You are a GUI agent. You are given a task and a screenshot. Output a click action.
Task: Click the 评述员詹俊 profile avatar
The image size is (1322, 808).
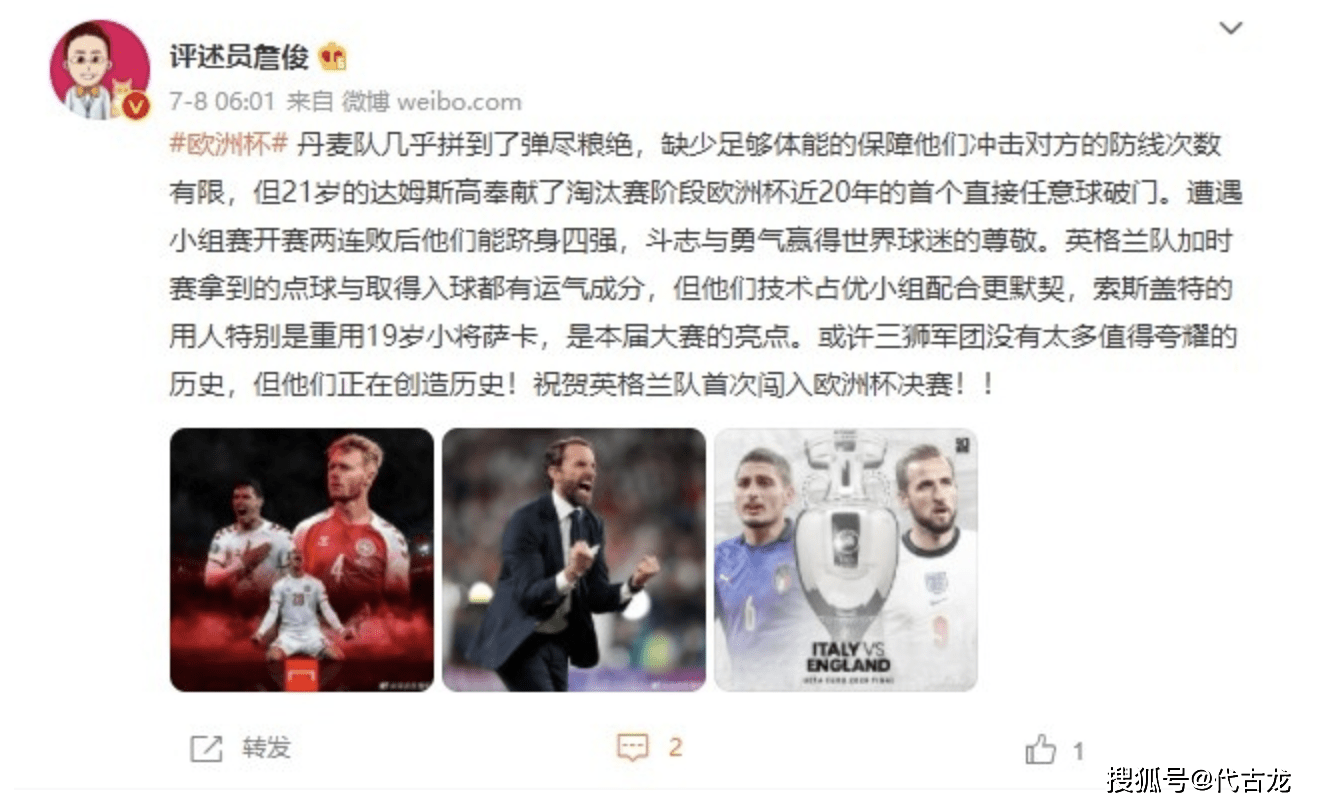(x=100, y=70)
